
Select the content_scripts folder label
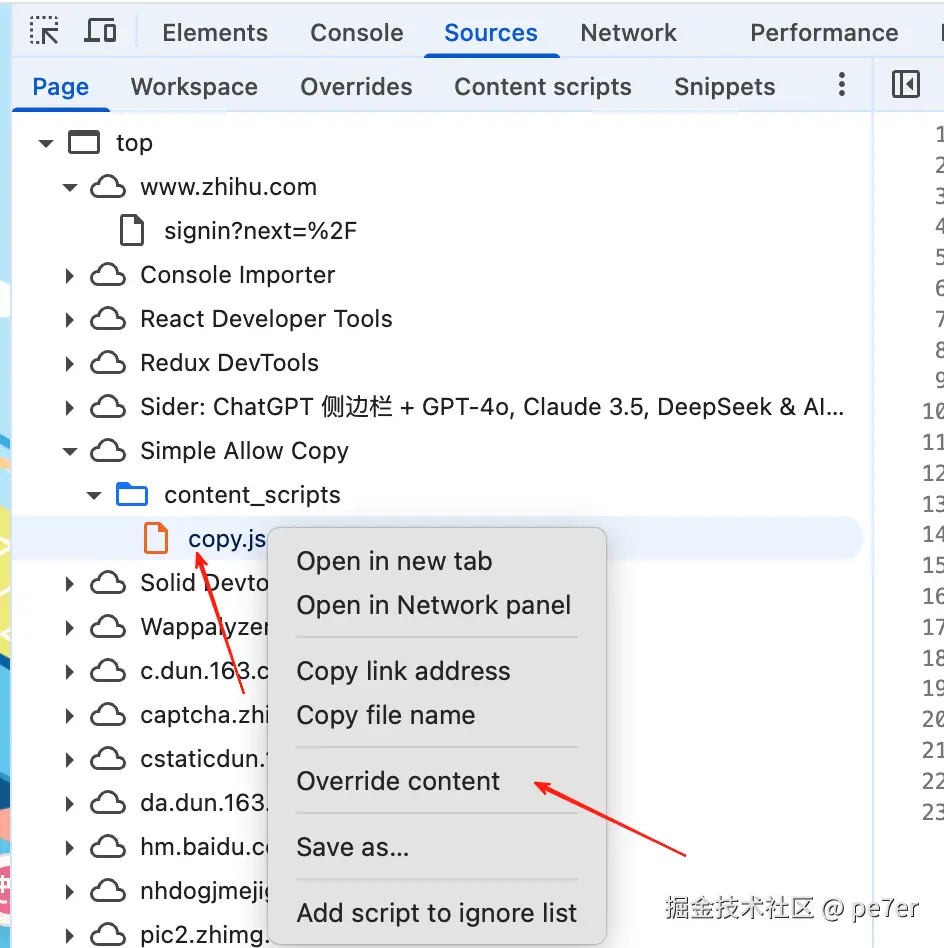click(x=252, y=495)
